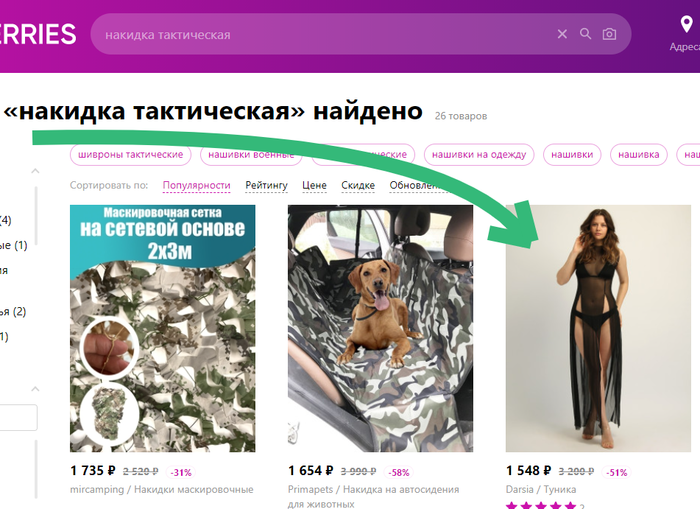
Task: Click the -58% discount badge
Action: click(x=399, y=472)
